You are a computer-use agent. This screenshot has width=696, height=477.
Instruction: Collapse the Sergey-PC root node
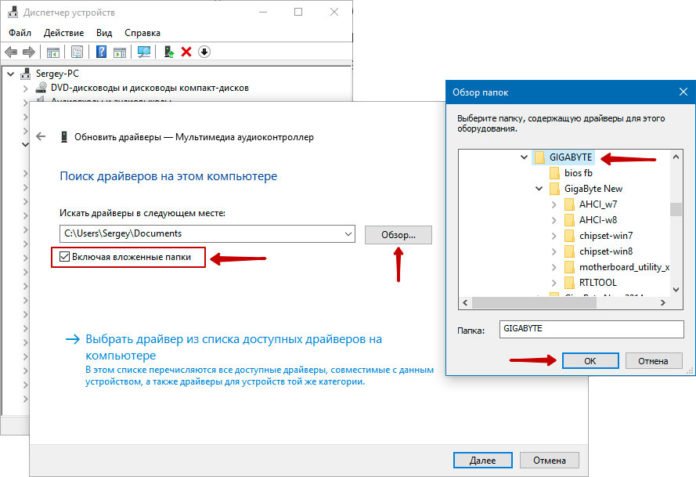[x=11, y=74]
